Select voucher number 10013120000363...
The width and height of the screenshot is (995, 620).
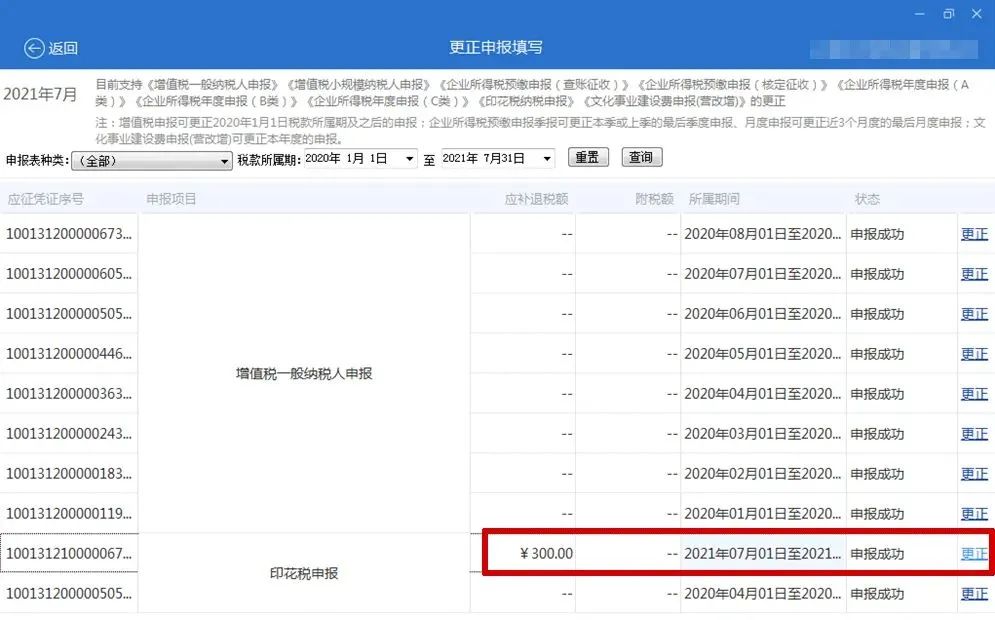[69, 394]
